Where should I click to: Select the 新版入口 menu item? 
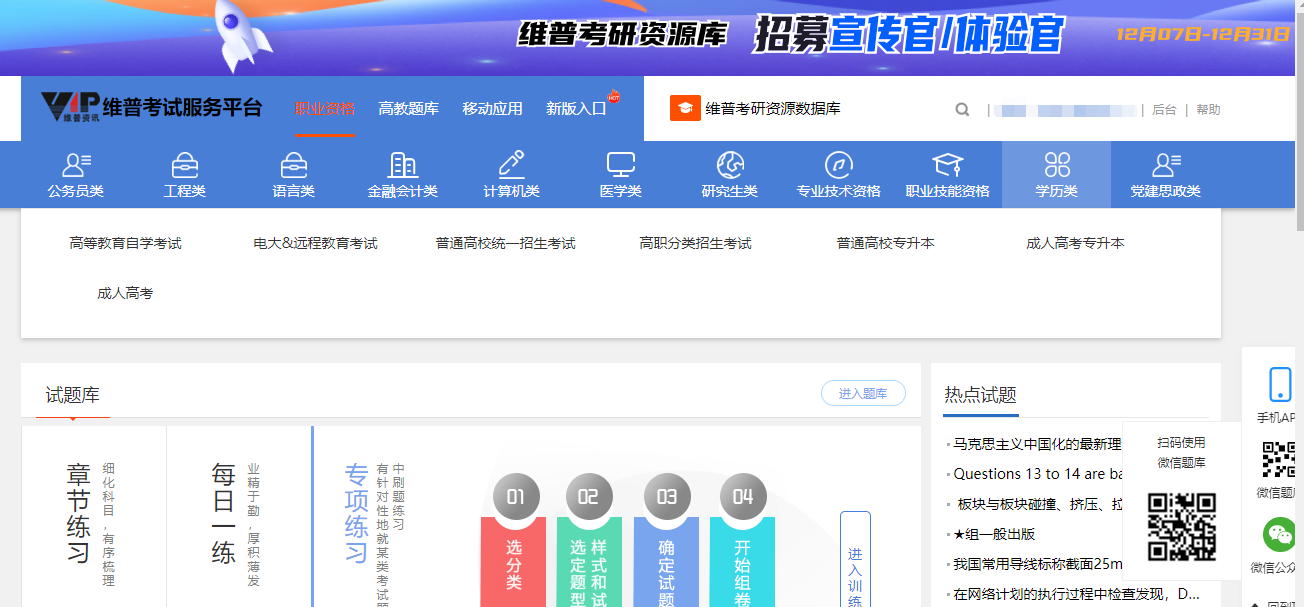coord(576,109)
